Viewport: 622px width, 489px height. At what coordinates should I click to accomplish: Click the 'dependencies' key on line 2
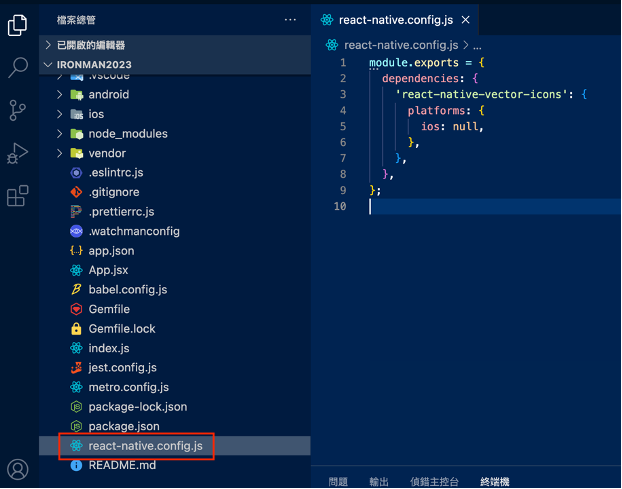(420, 79)
